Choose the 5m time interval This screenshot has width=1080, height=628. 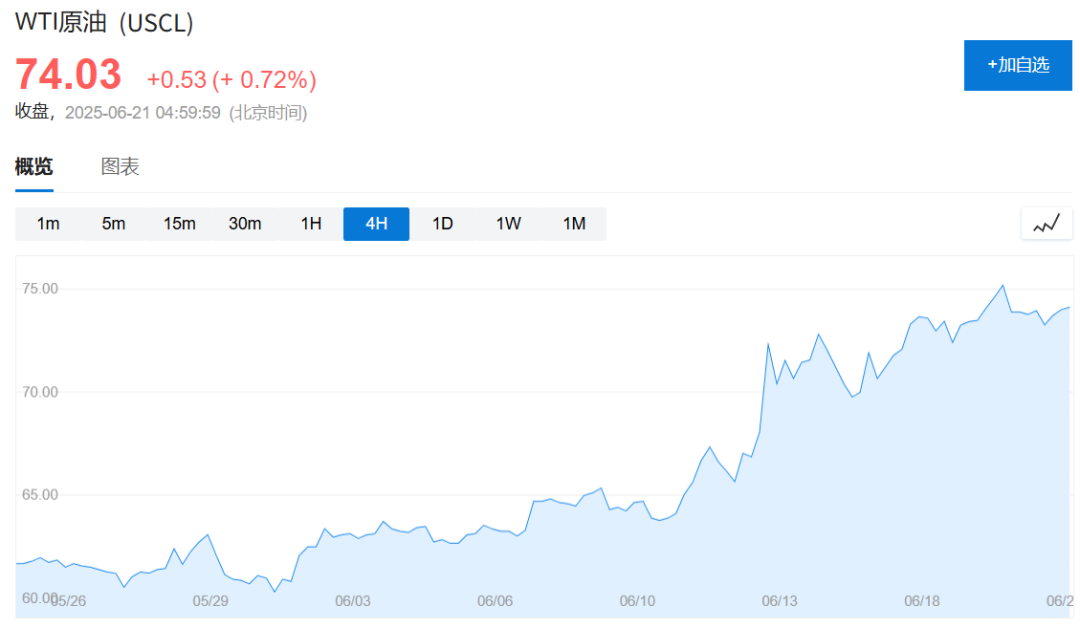114,224
